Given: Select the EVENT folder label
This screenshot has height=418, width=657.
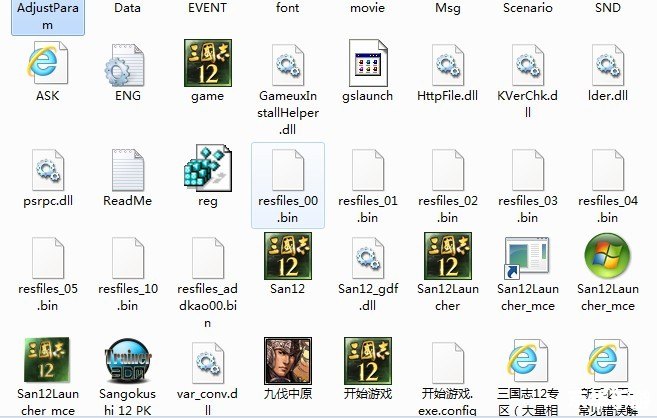Looking at the screenshot, I should 207,8.
